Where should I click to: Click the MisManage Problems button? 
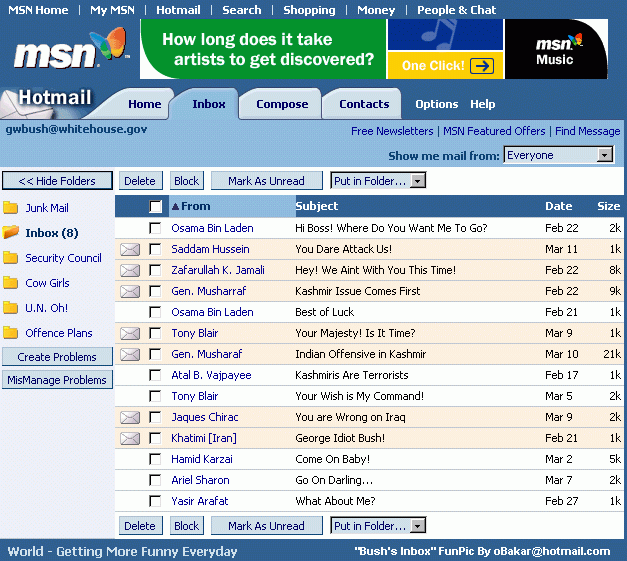[57, 380]
